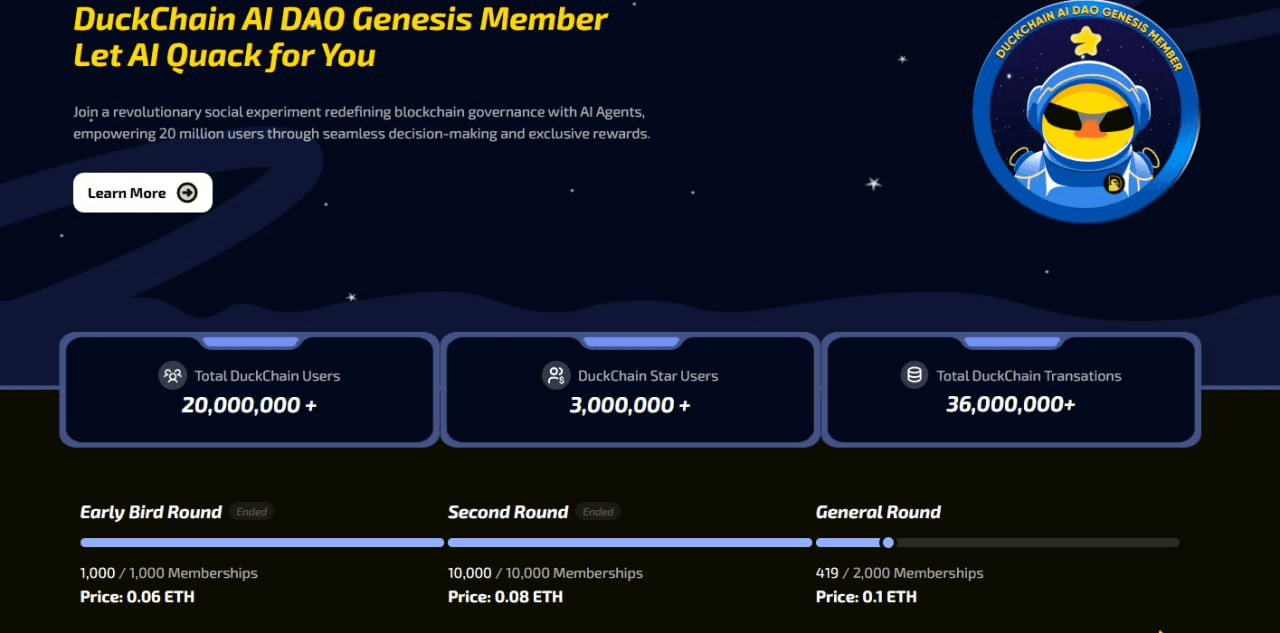Select the Second Round heading
1280x633 pixels.
[x=508, y=512]
